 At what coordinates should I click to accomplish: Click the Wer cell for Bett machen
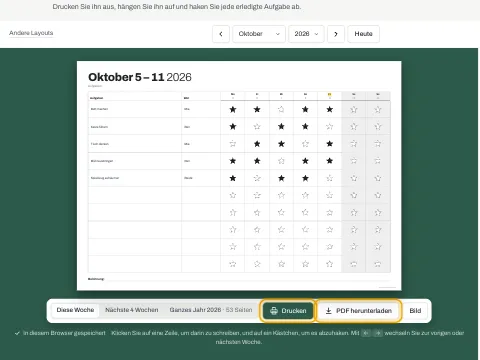(x=201, y=109)
